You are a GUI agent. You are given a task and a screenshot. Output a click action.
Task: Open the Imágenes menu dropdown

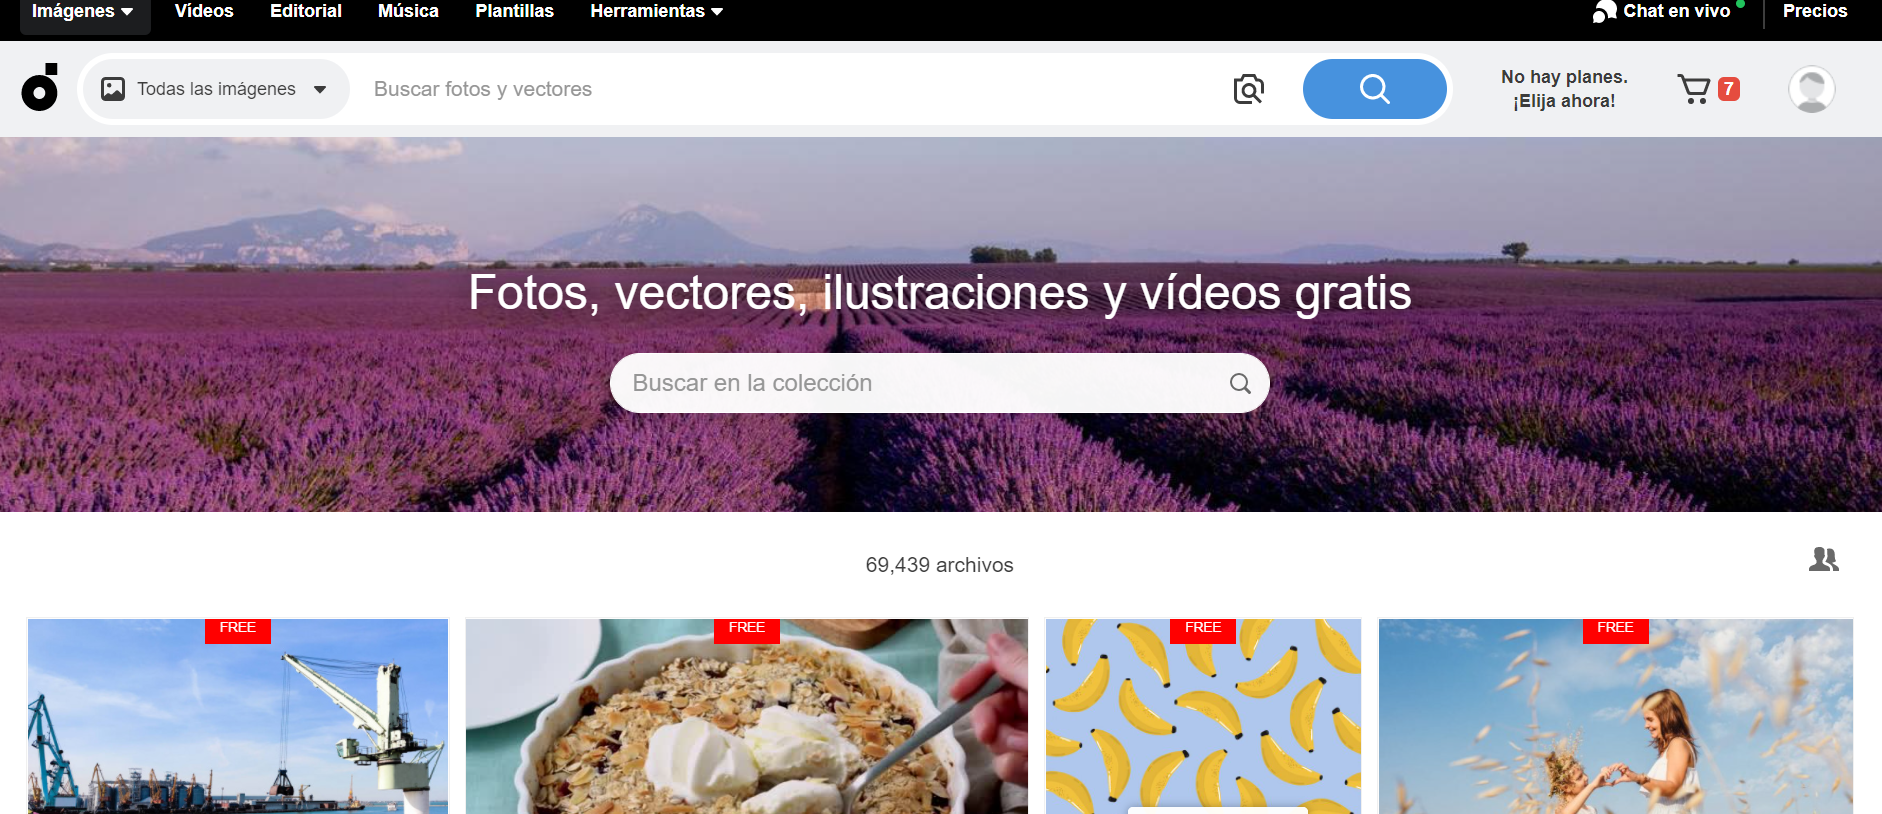pos(83,12)
